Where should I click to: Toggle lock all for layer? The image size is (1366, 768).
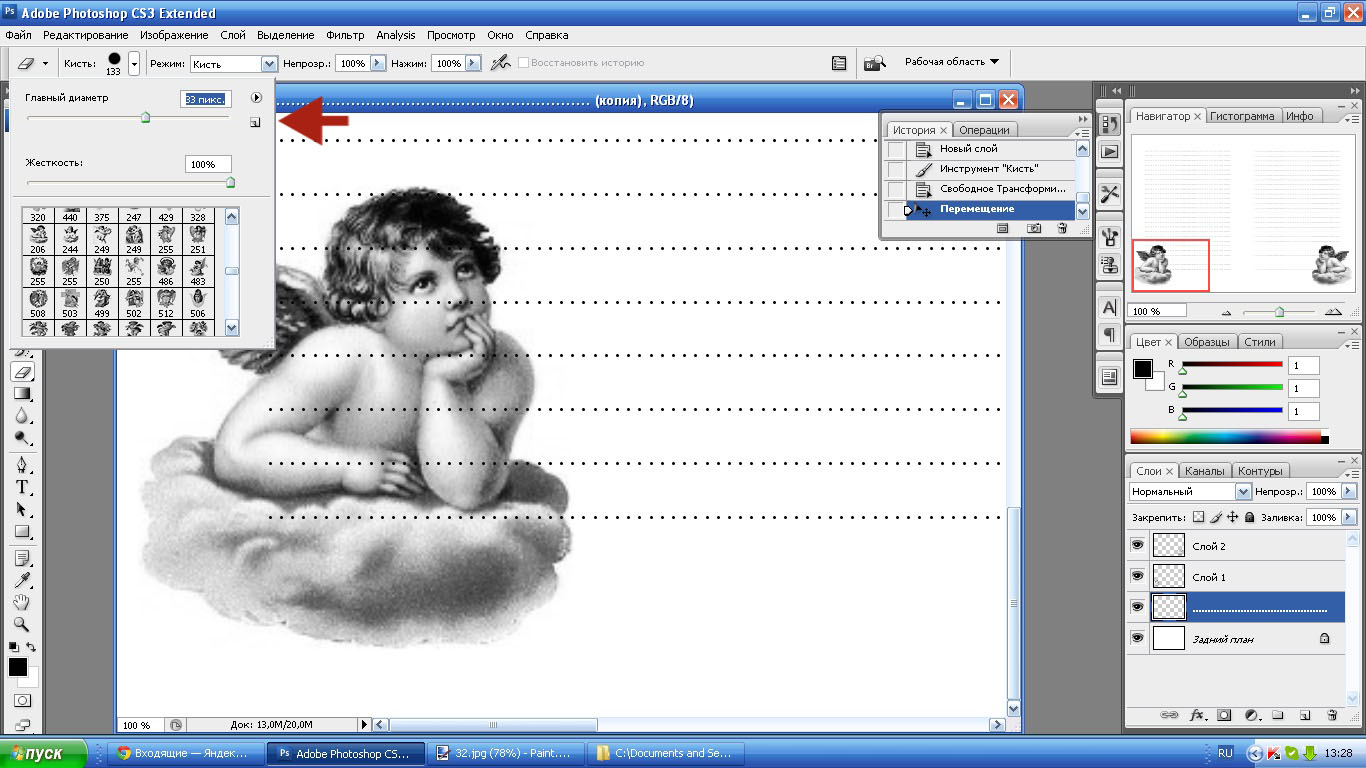pyautogui.click(x=1250, y=517)
